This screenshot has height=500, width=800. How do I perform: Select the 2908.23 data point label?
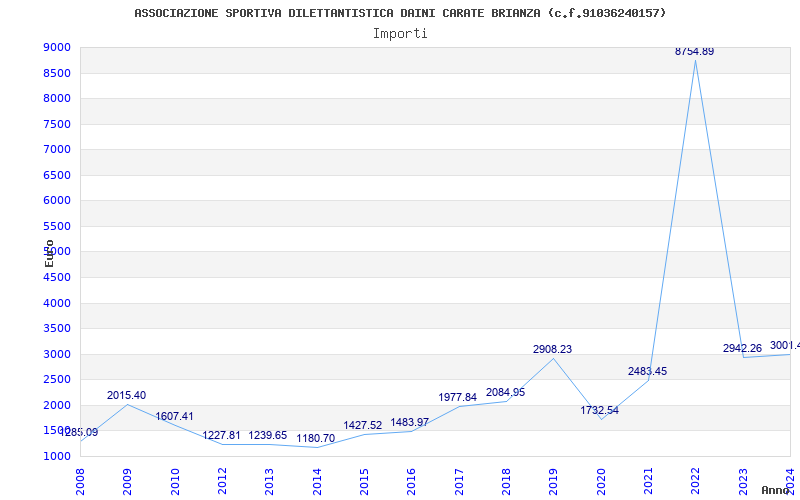(552, 349)
